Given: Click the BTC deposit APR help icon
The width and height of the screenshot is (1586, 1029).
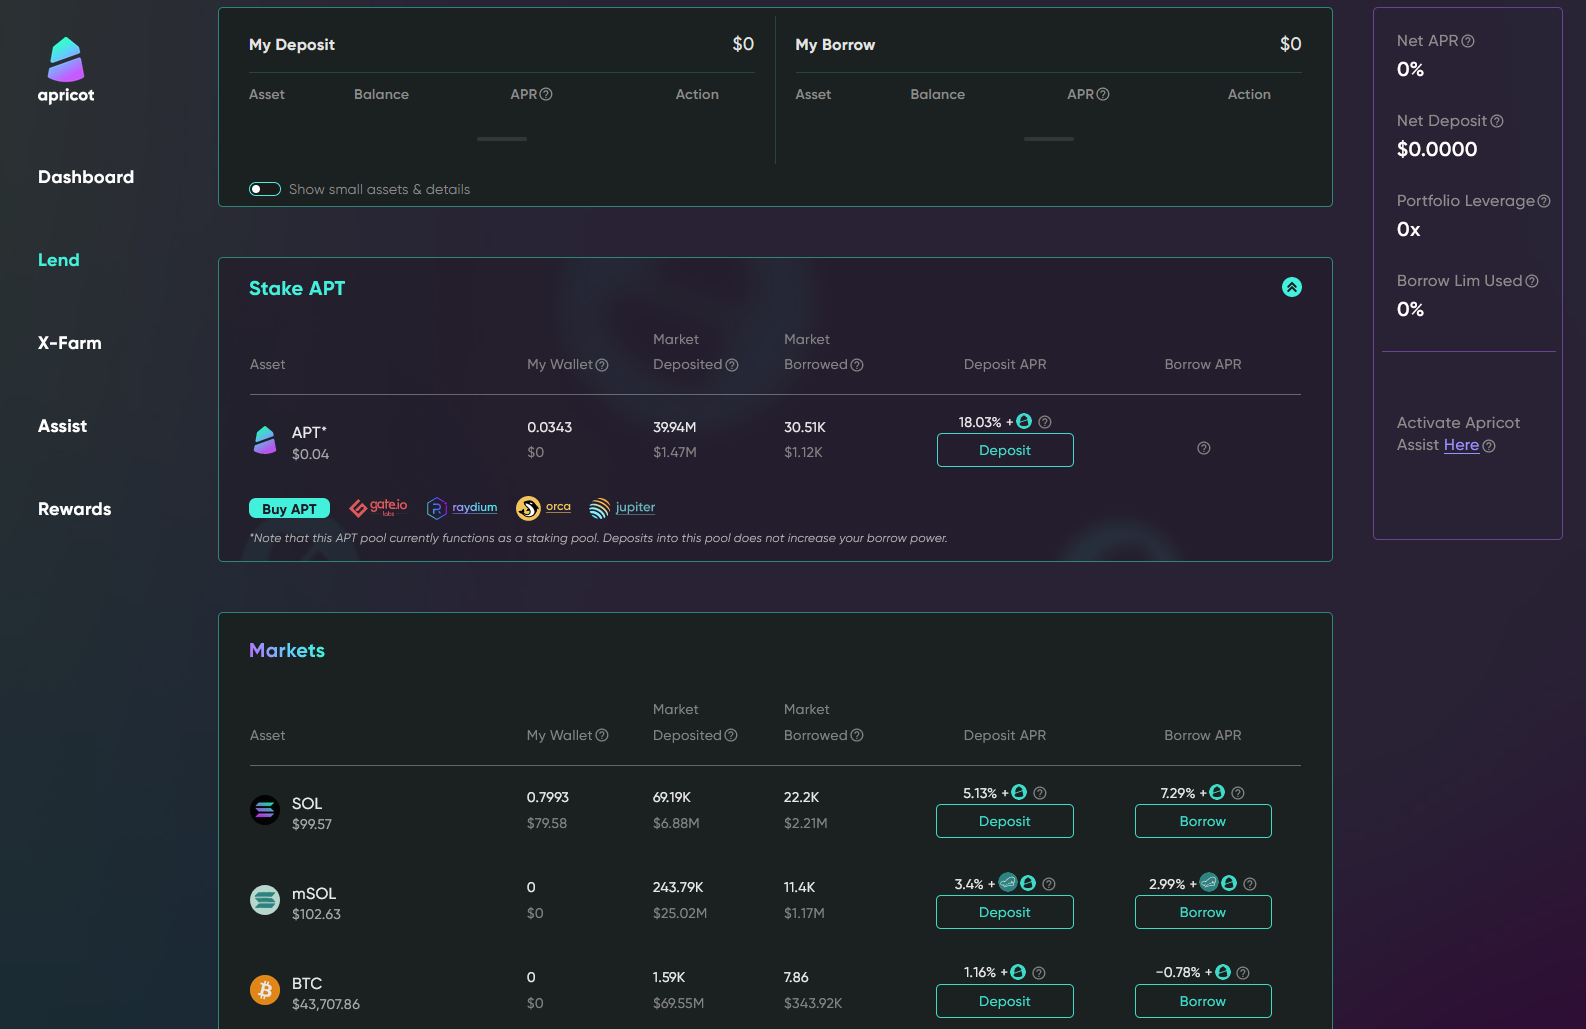Looking at the screenshot, I should tap(1039, 973).
